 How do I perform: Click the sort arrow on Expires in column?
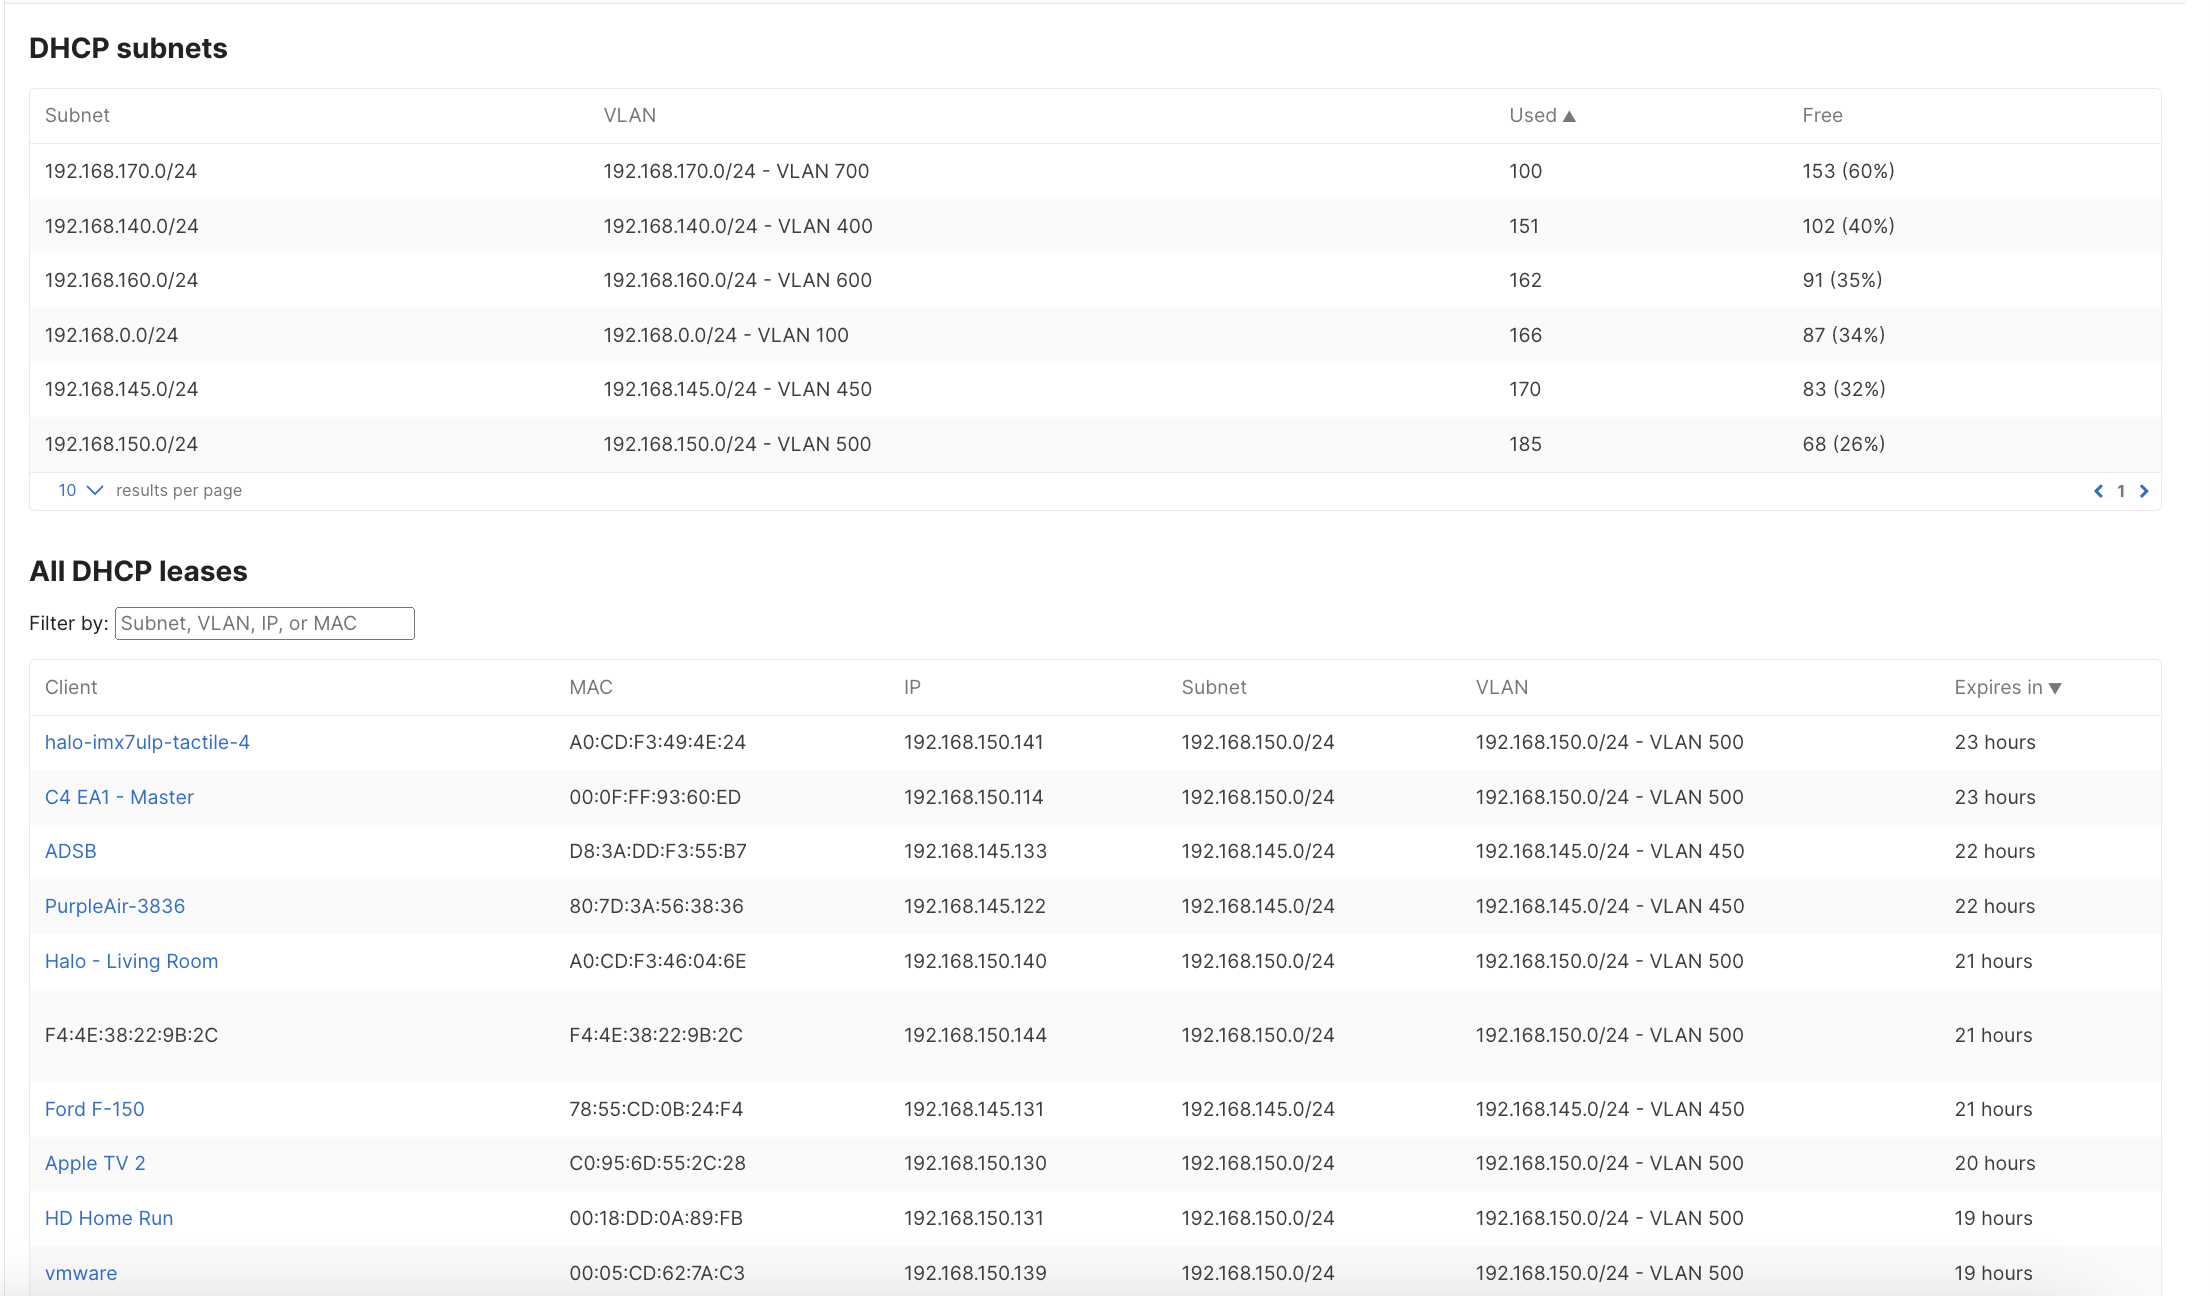[x=2055, y=687]
